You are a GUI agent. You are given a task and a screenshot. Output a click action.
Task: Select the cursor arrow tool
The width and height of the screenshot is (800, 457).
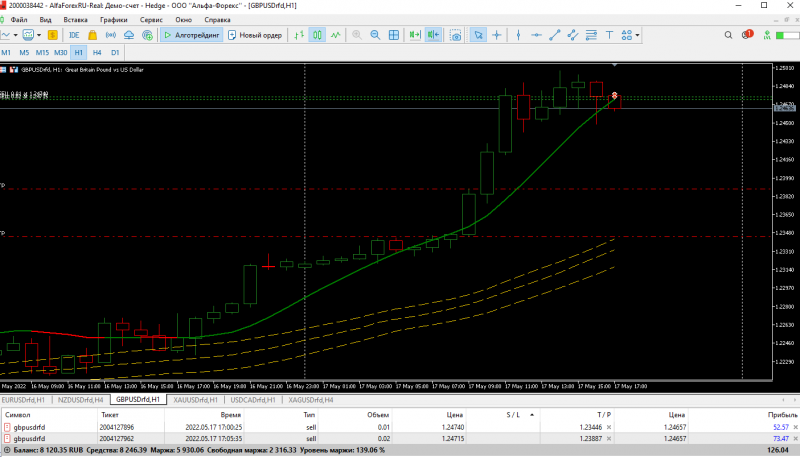click(478, 35)
